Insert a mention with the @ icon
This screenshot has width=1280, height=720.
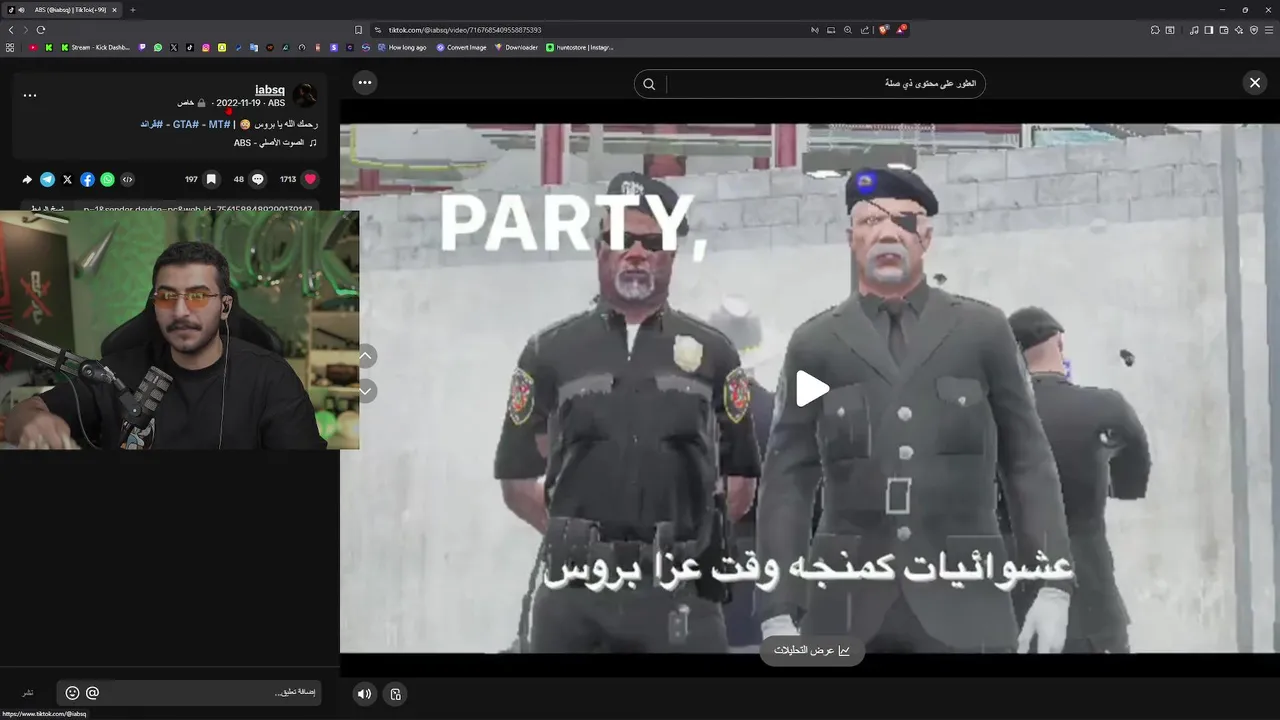coord(92,693)
